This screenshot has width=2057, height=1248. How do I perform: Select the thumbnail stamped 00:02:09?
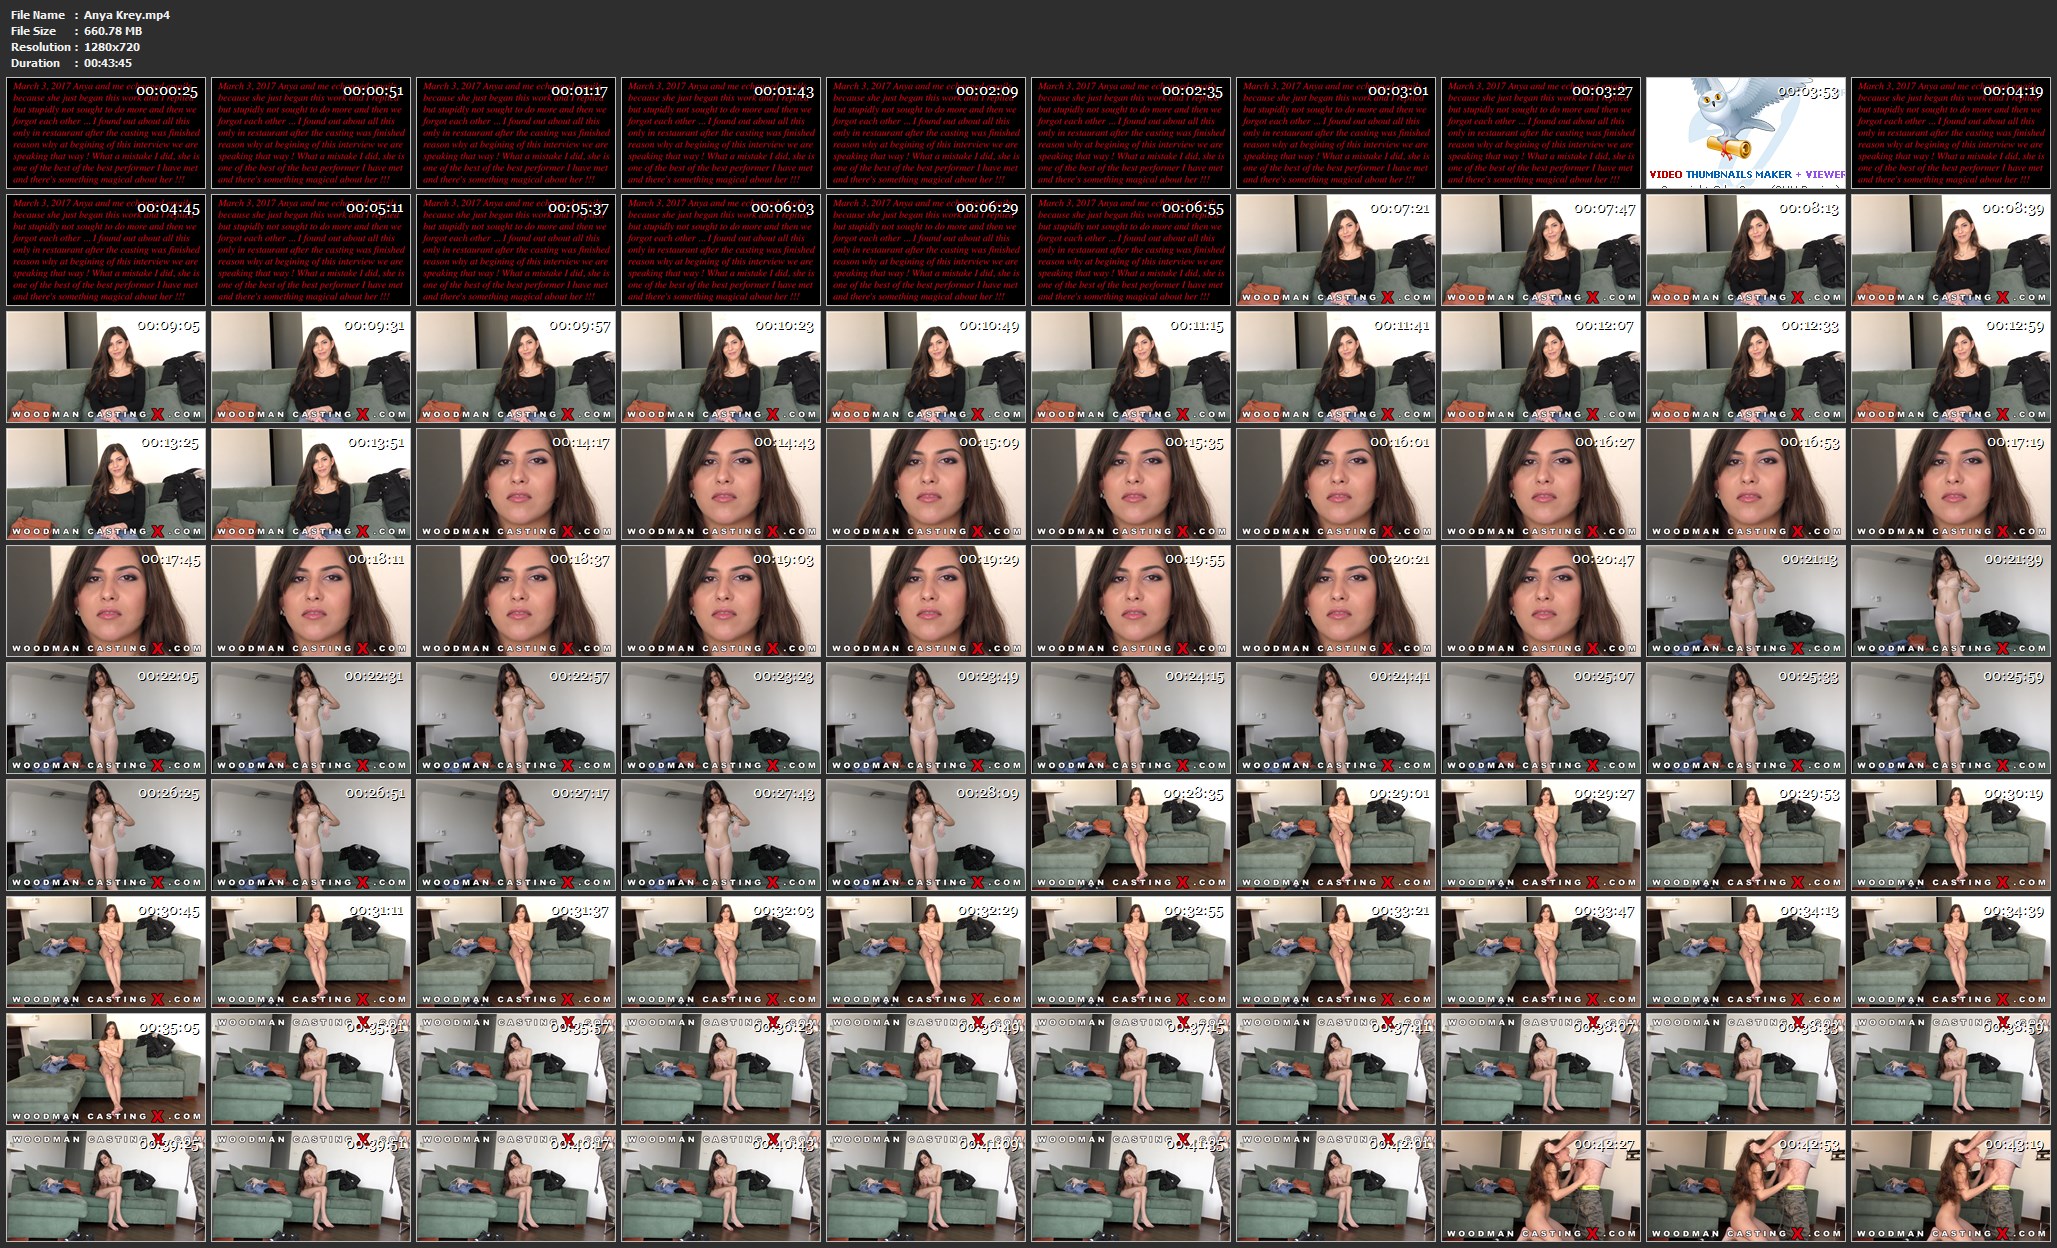tap(926, 133)
